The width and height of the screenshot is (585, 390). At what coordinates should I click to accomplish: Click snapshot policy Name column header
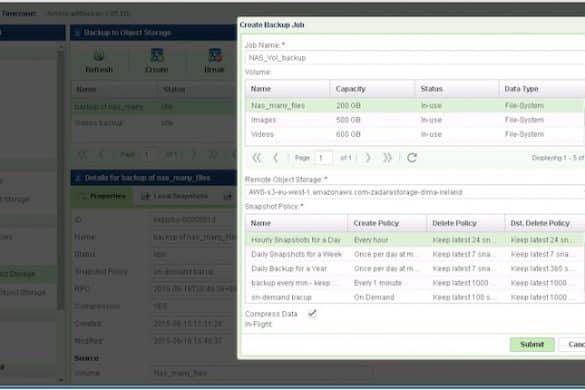[x=297, y=223]
